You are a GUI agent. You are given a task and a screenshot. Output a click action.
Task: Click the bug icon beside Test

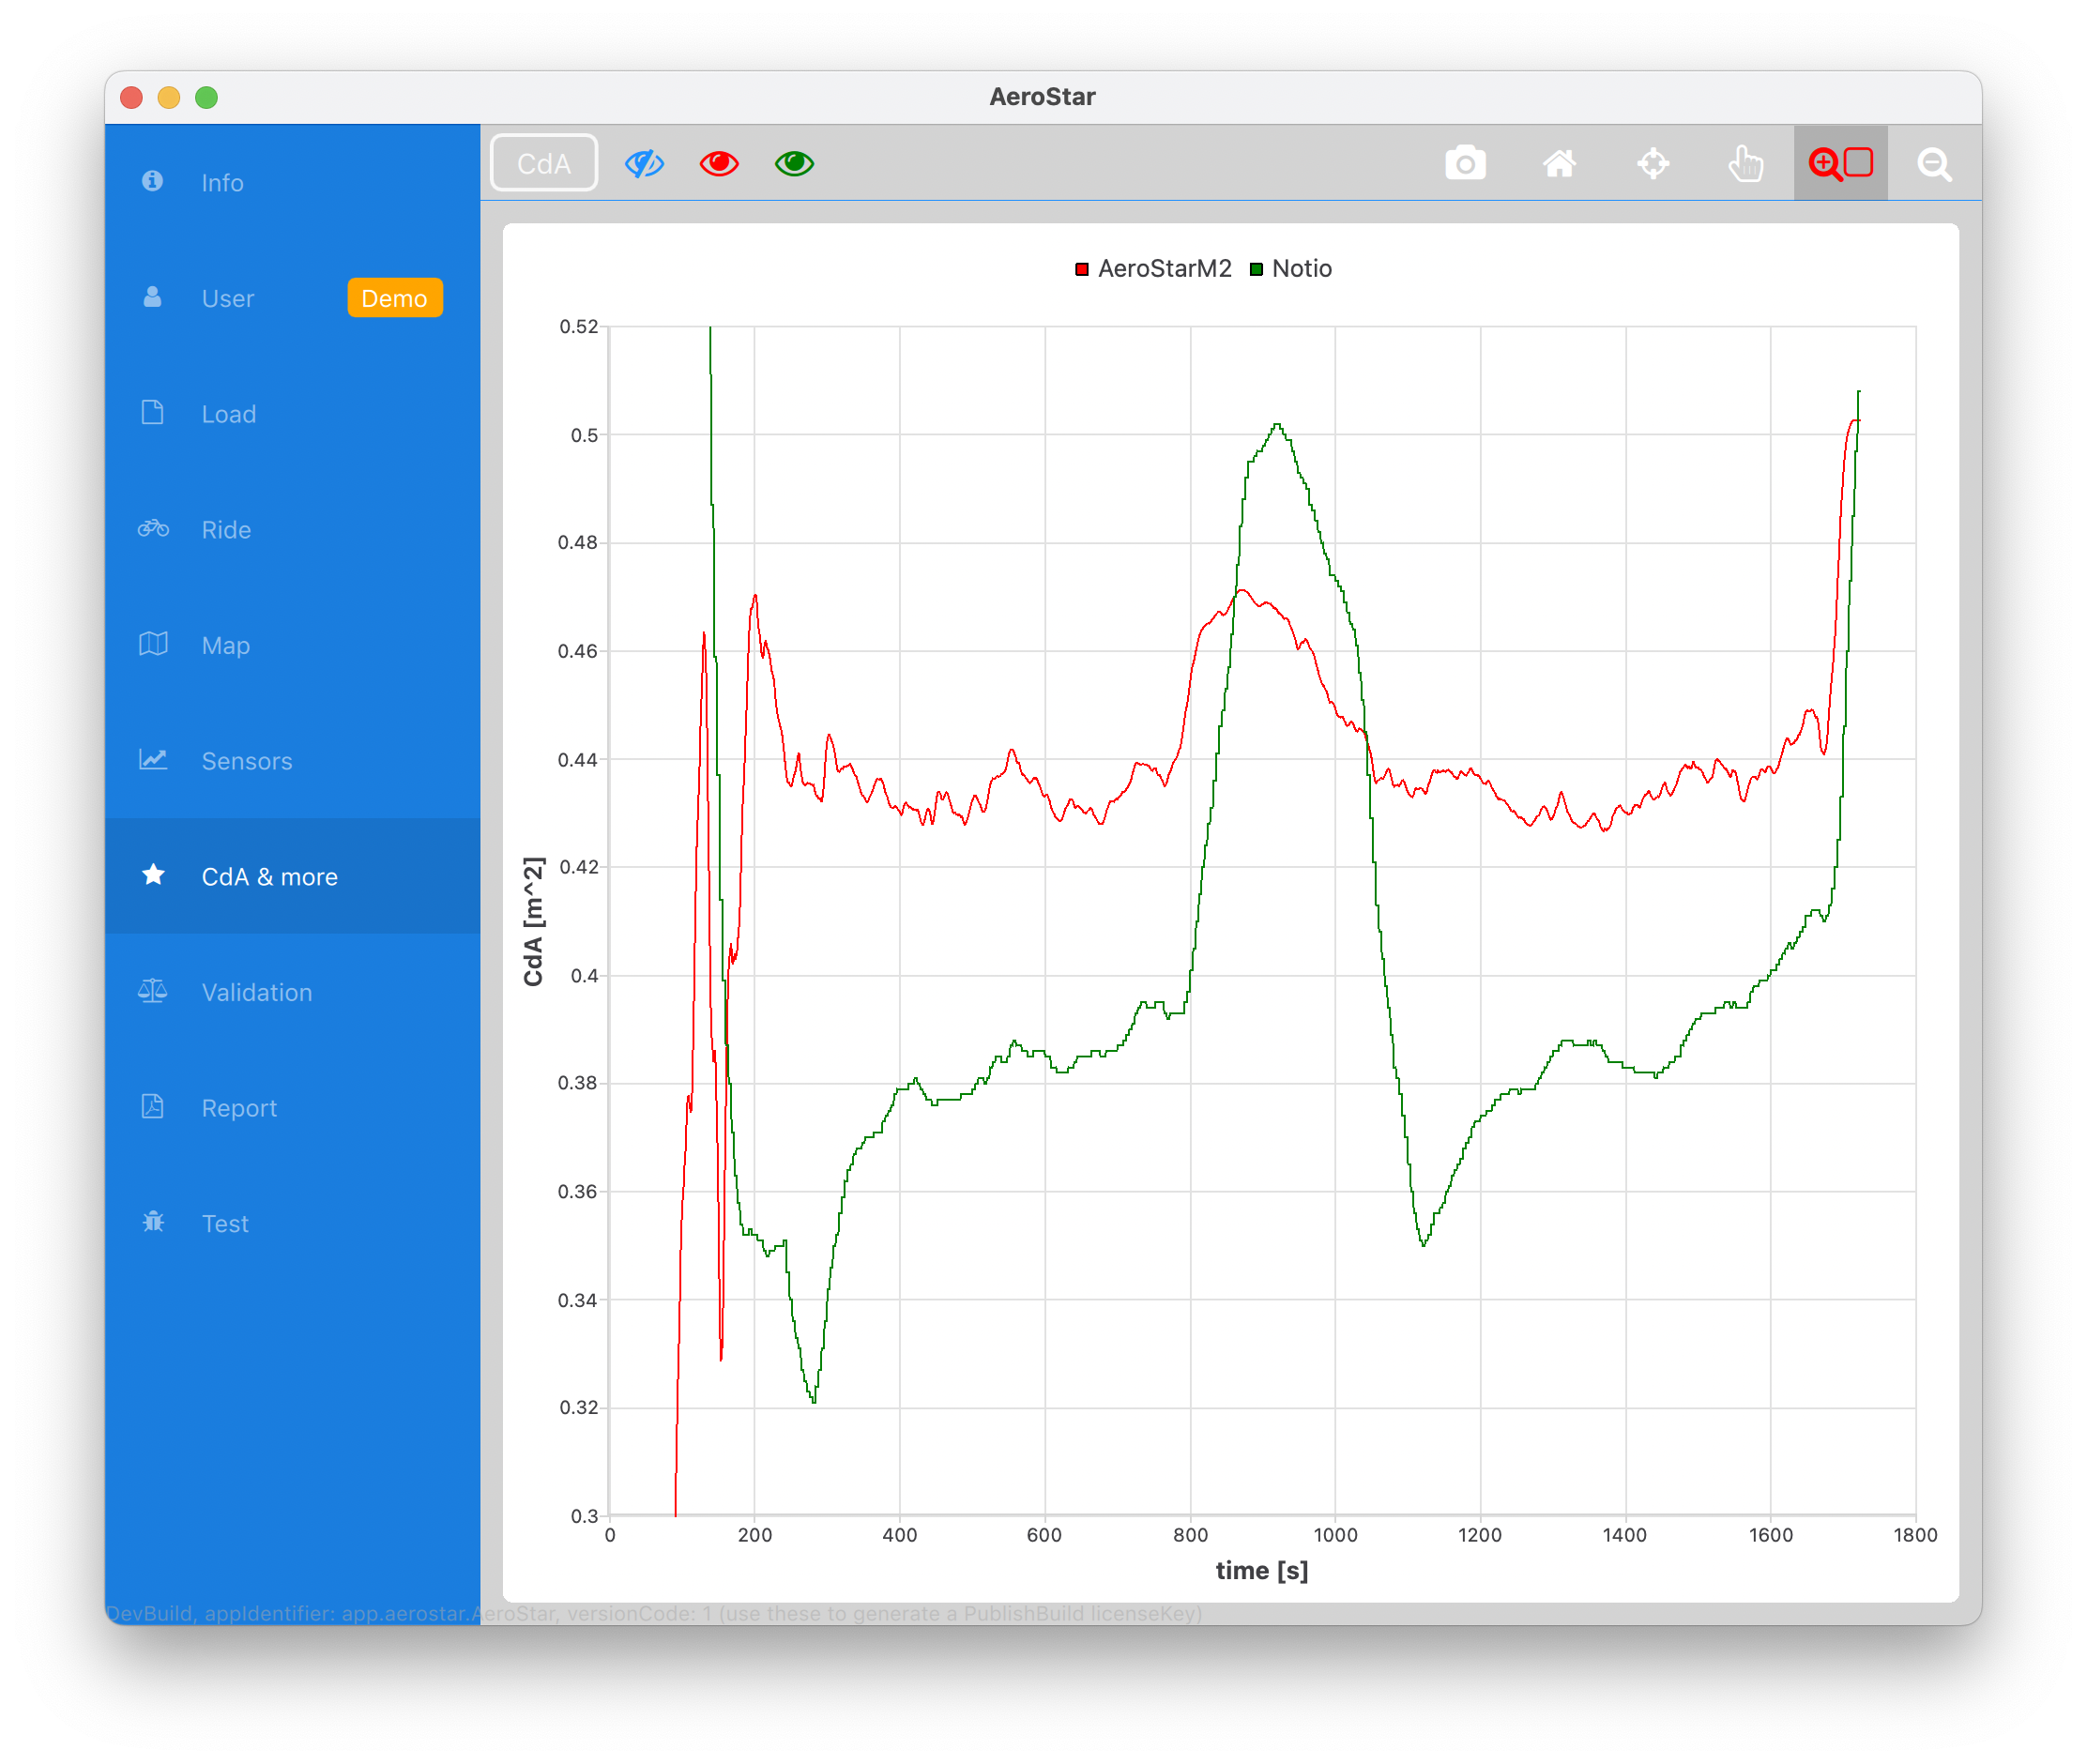(x=153, y=1222)
